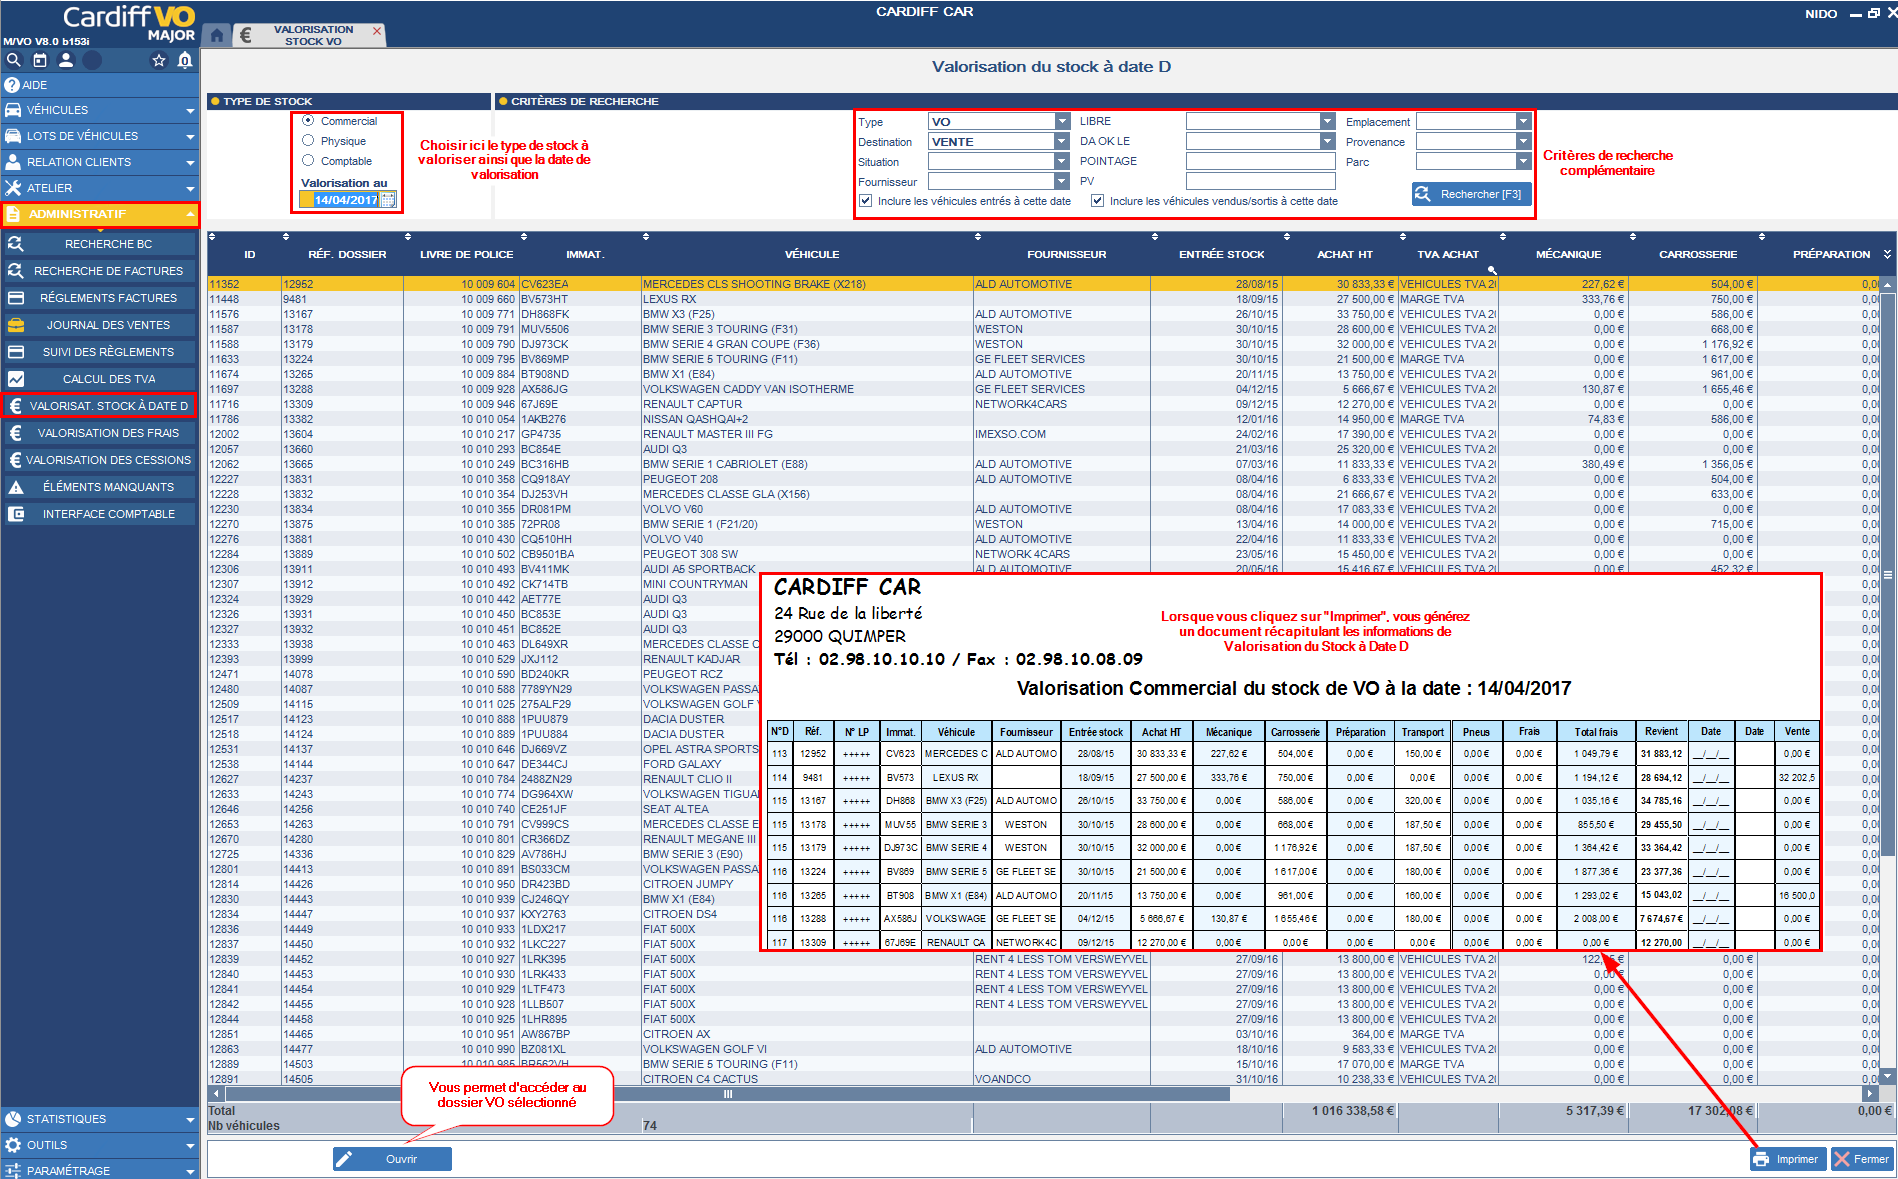Click the ATELIER wrench icon
This screenshot has width=1898, height=1179.
click(x=13, y=188)
